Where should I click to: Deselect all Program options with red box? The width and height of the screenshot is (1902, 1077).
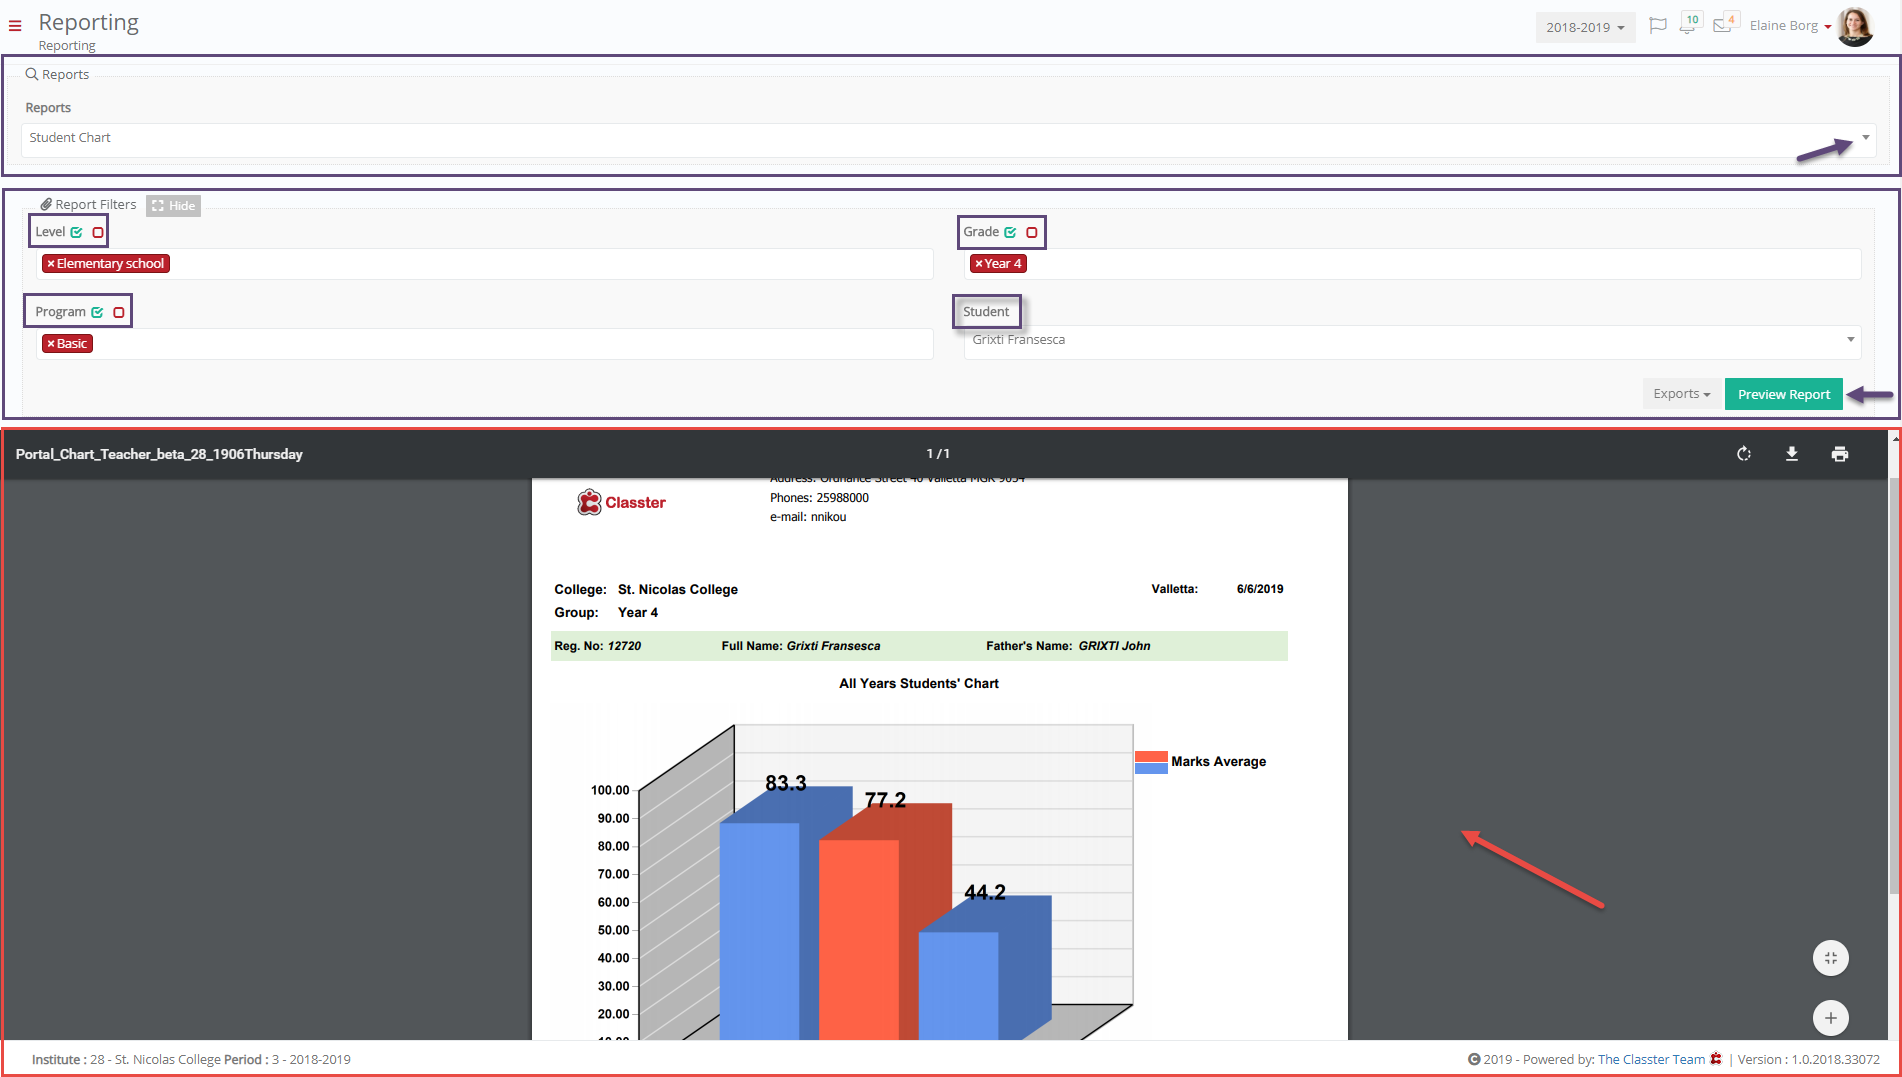pos(119,312)
